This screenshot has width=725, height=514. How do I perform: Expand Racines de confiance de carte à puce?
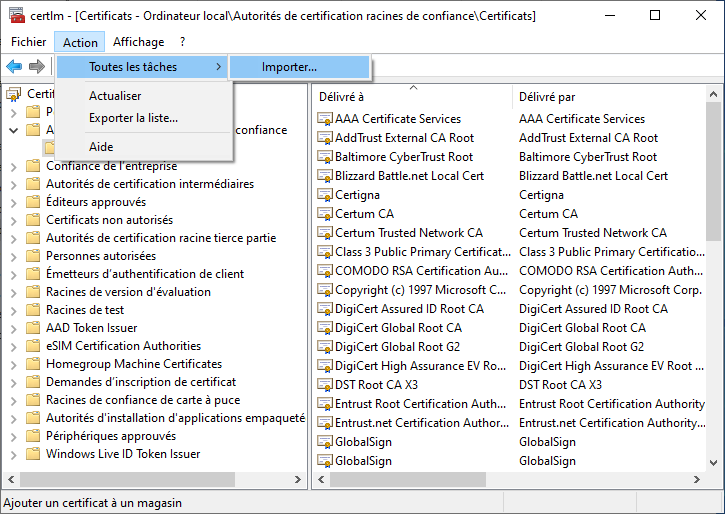pos(13,401)
